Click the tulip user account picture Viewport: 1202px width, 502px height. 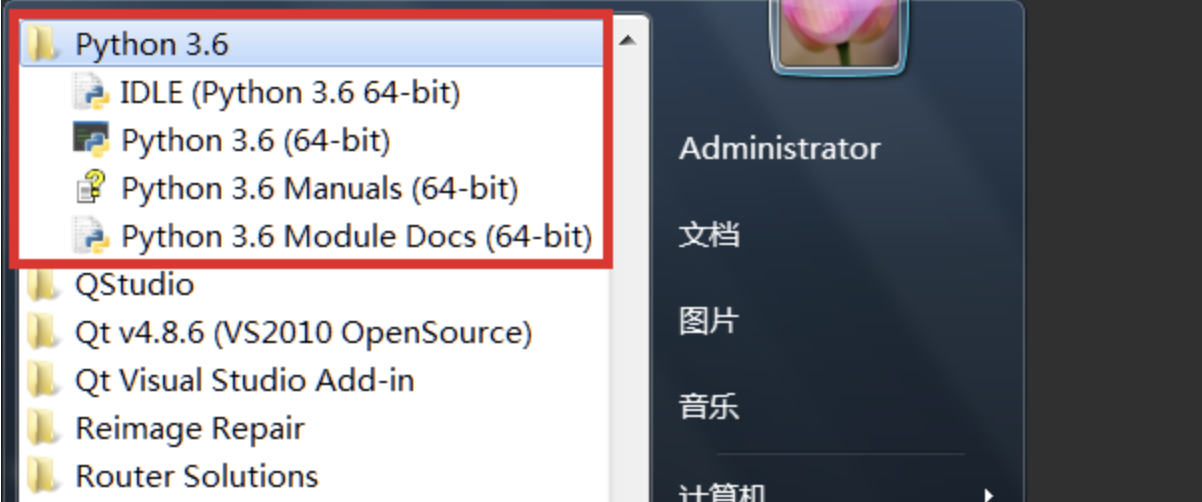click(841, 30)
